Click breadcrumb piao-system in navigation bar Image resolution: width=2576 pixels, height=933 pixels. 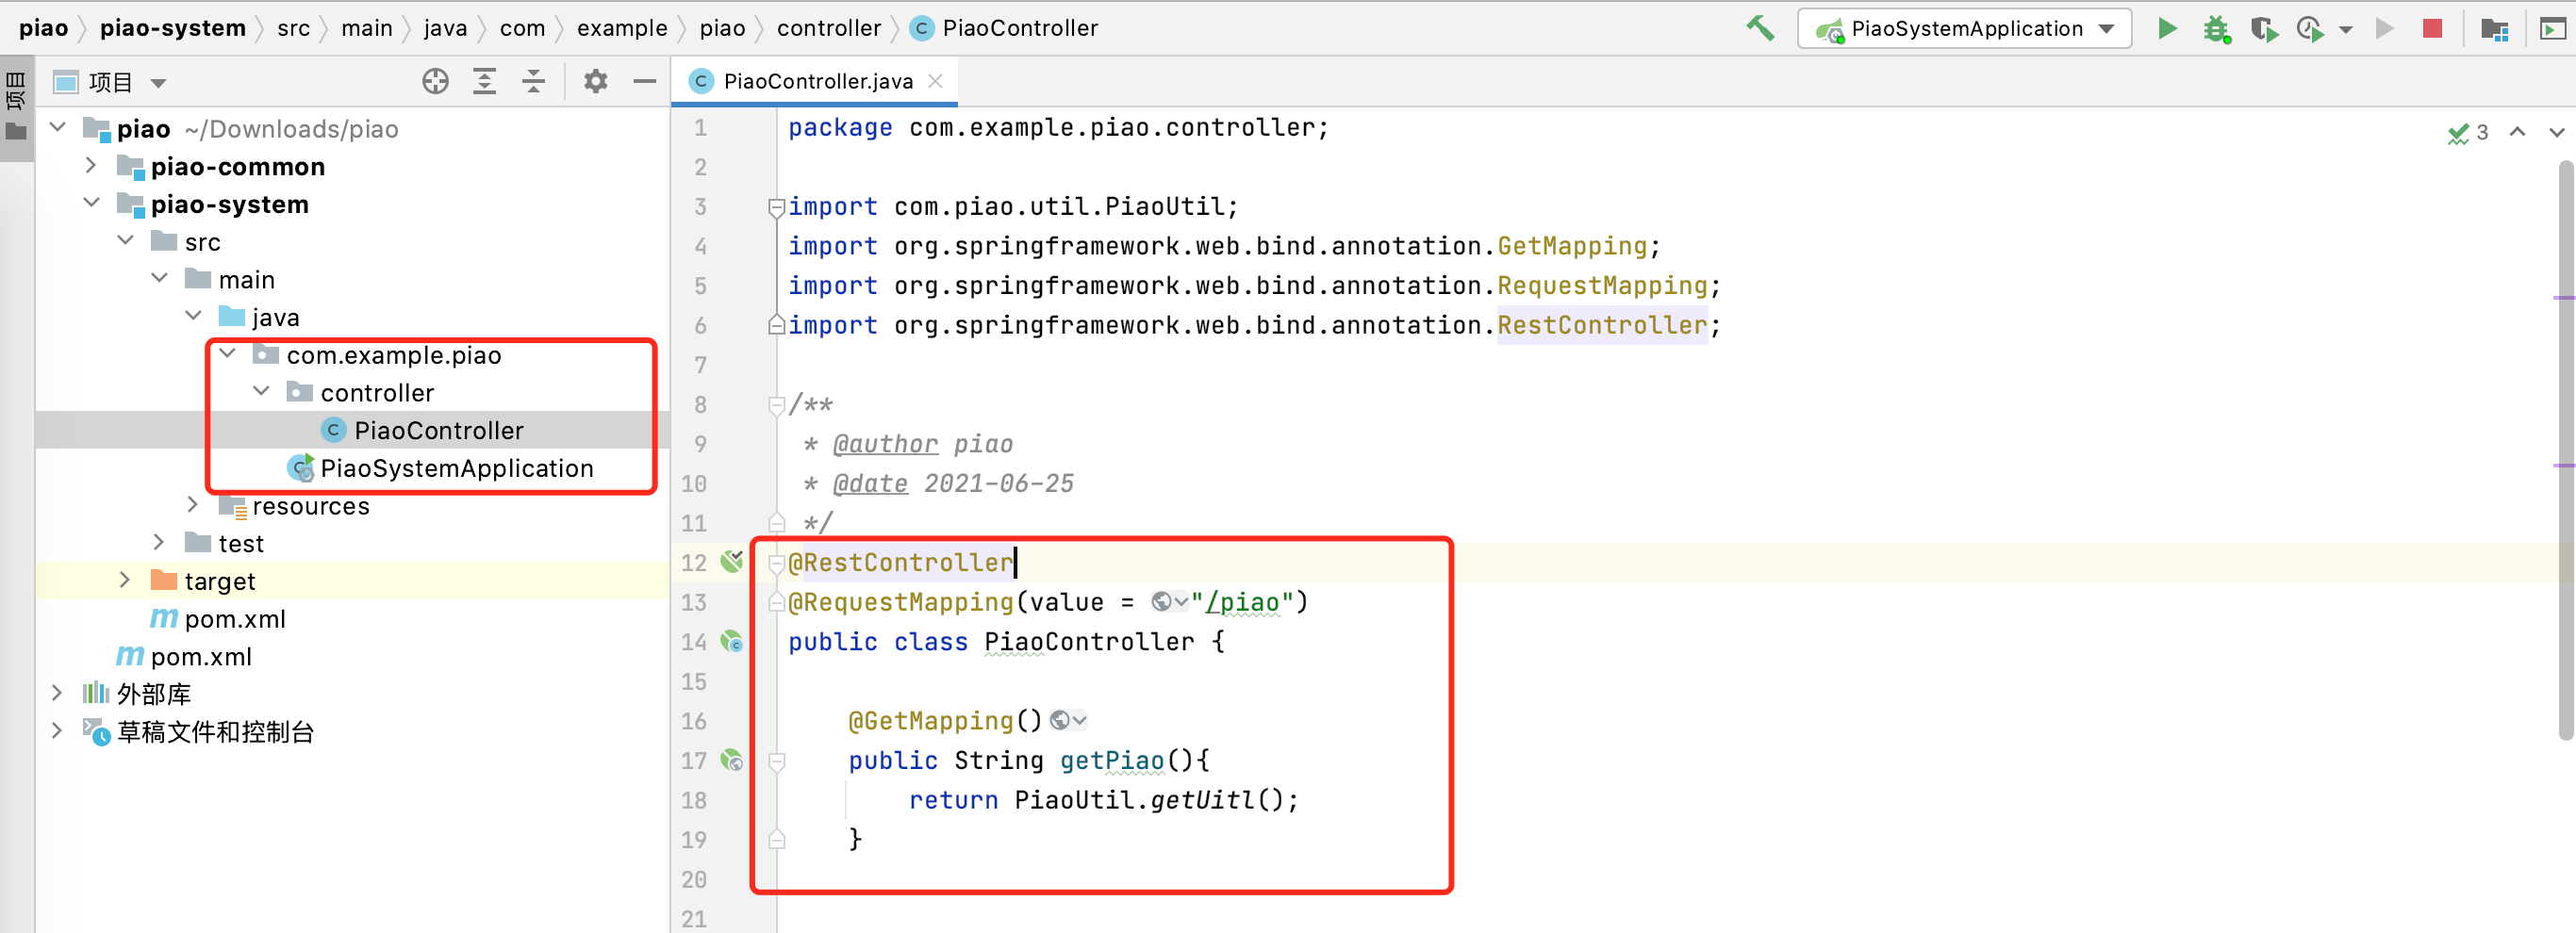173,28
